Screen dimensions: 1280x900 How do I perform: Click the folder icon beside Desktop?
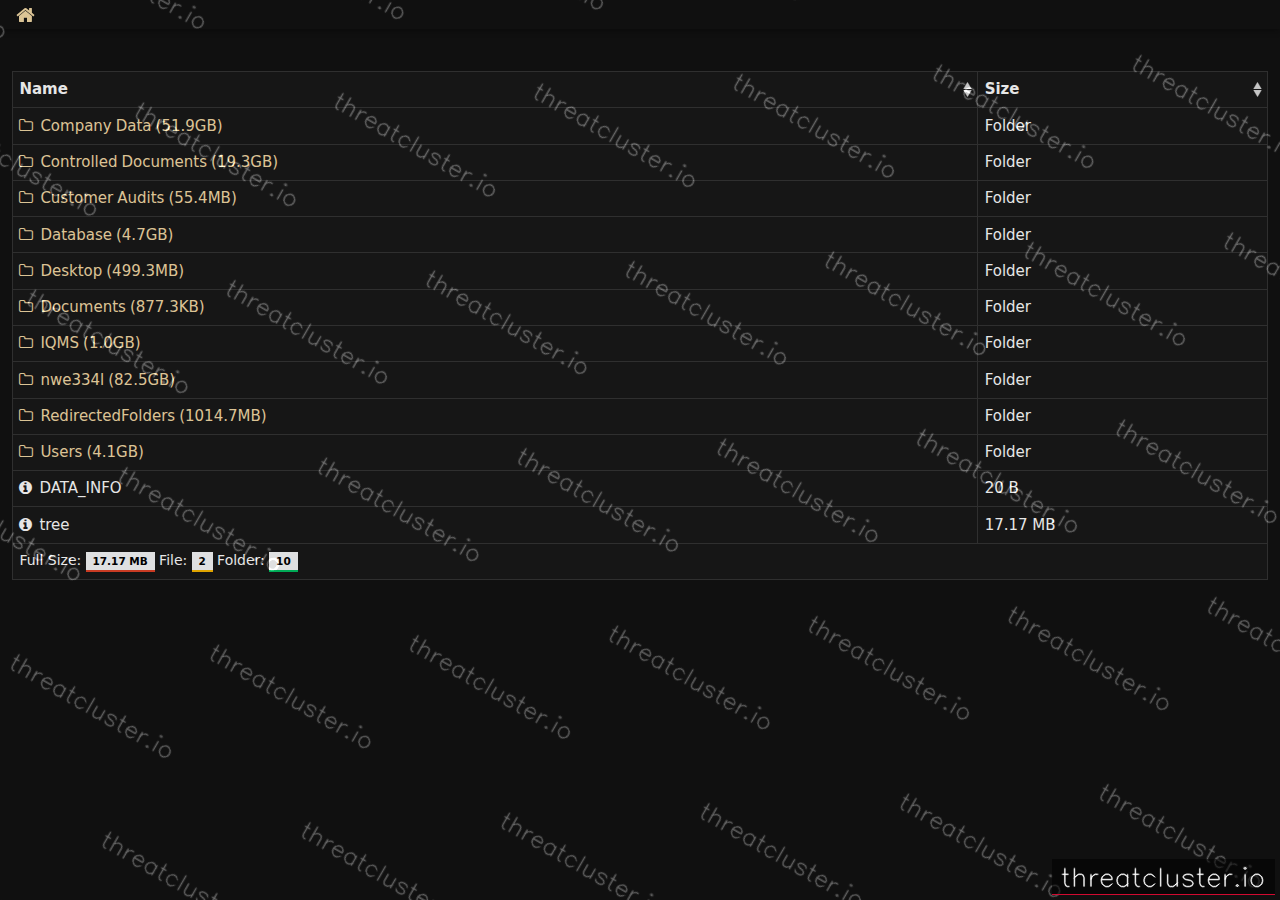pyautogui.click(x=26, y=271)
